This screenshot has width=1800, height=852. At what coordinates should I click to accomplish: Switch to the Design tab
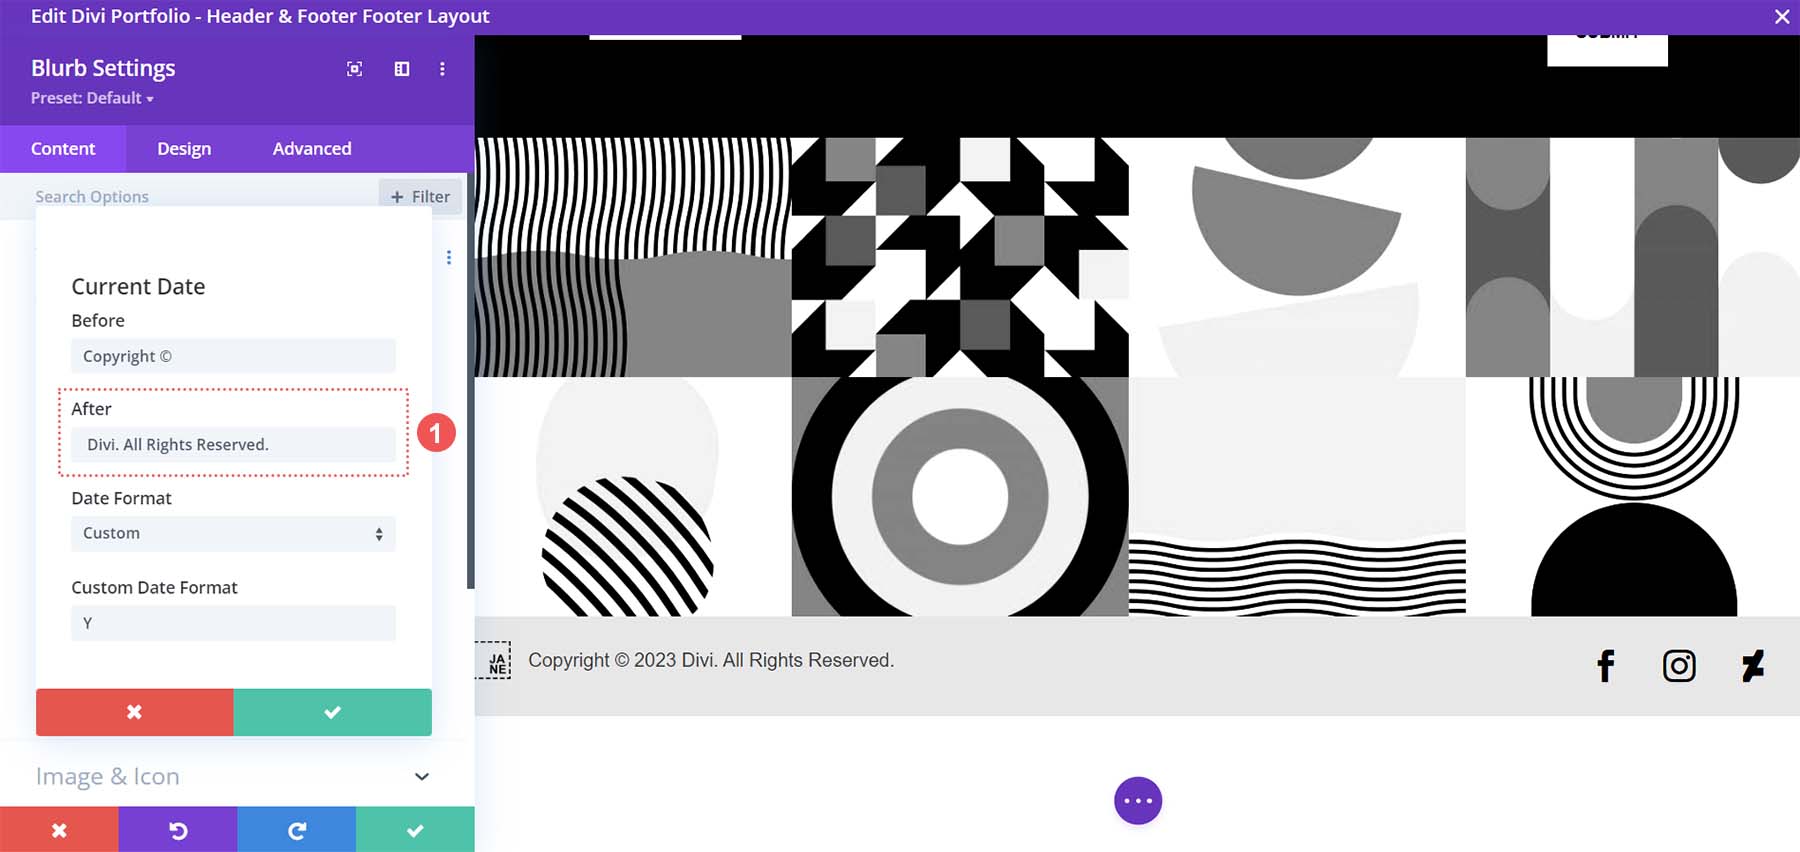coord(184,149)
